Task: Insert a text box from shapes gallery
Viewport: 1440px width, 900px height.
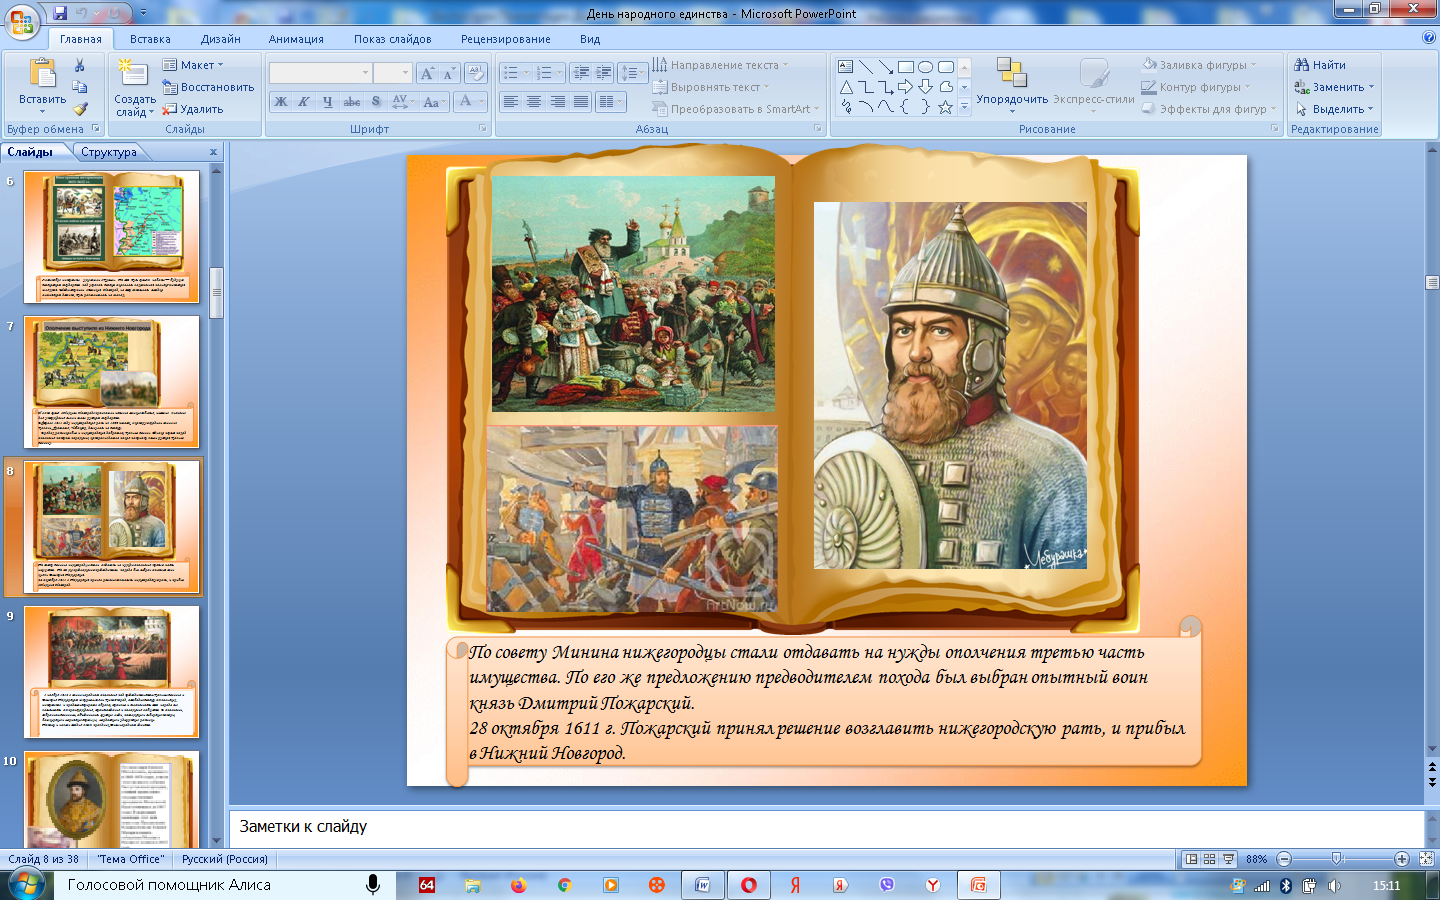Action: click(846, 67)
